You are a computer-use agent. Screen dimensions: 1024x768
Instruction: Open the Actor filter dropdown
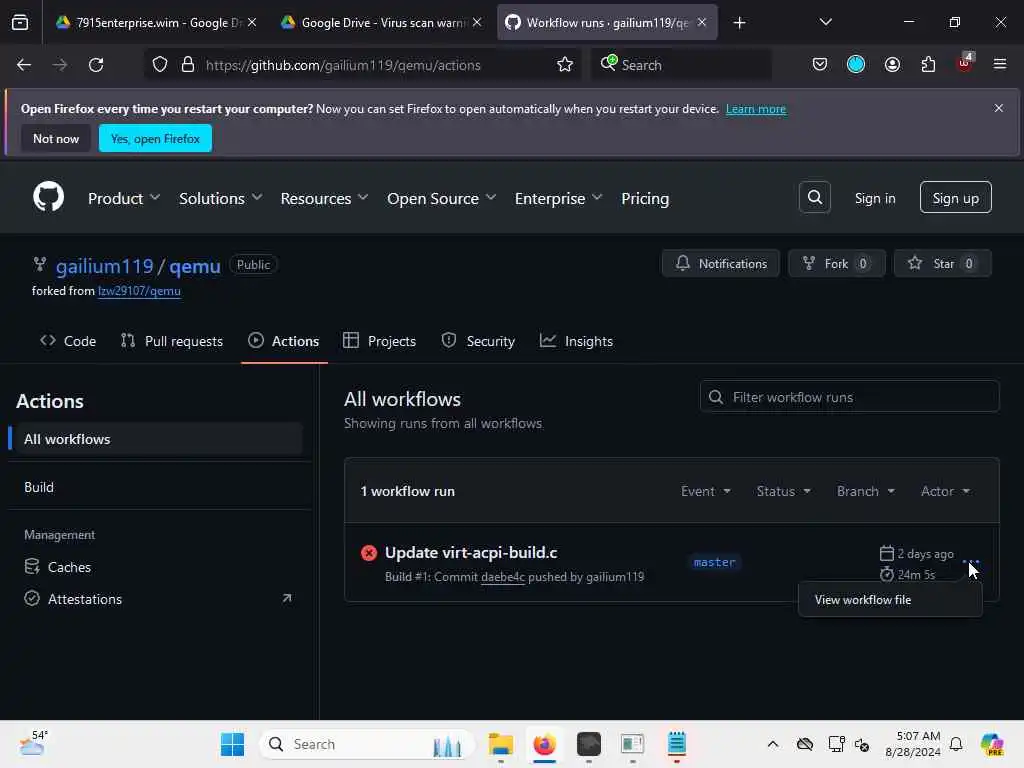click(x=946, y=491)
